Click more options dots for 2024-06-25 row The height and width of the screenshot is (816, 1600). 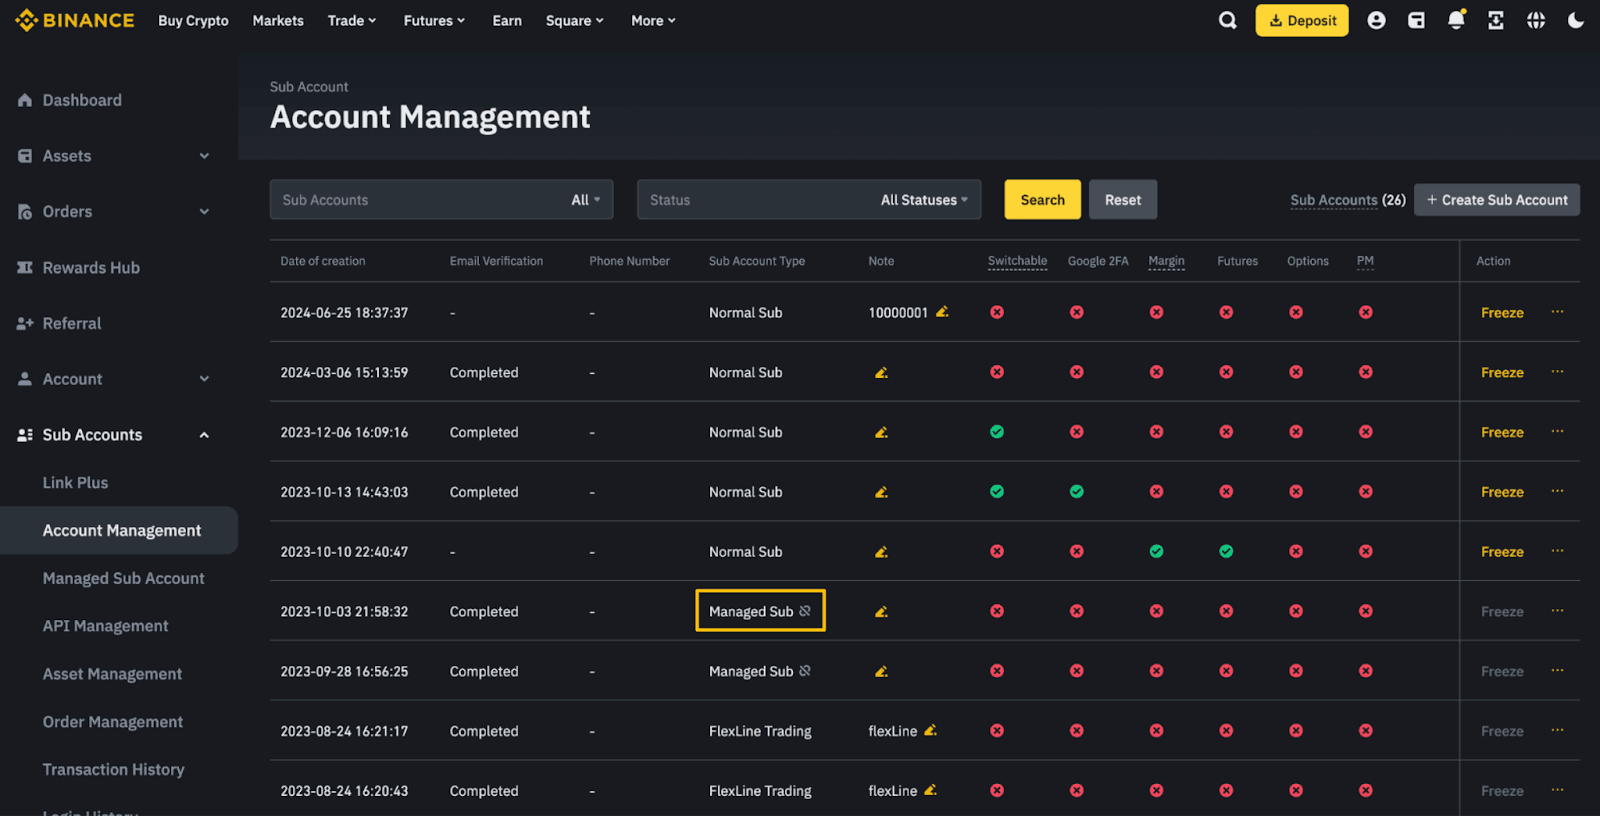[x=1557, y=312]
